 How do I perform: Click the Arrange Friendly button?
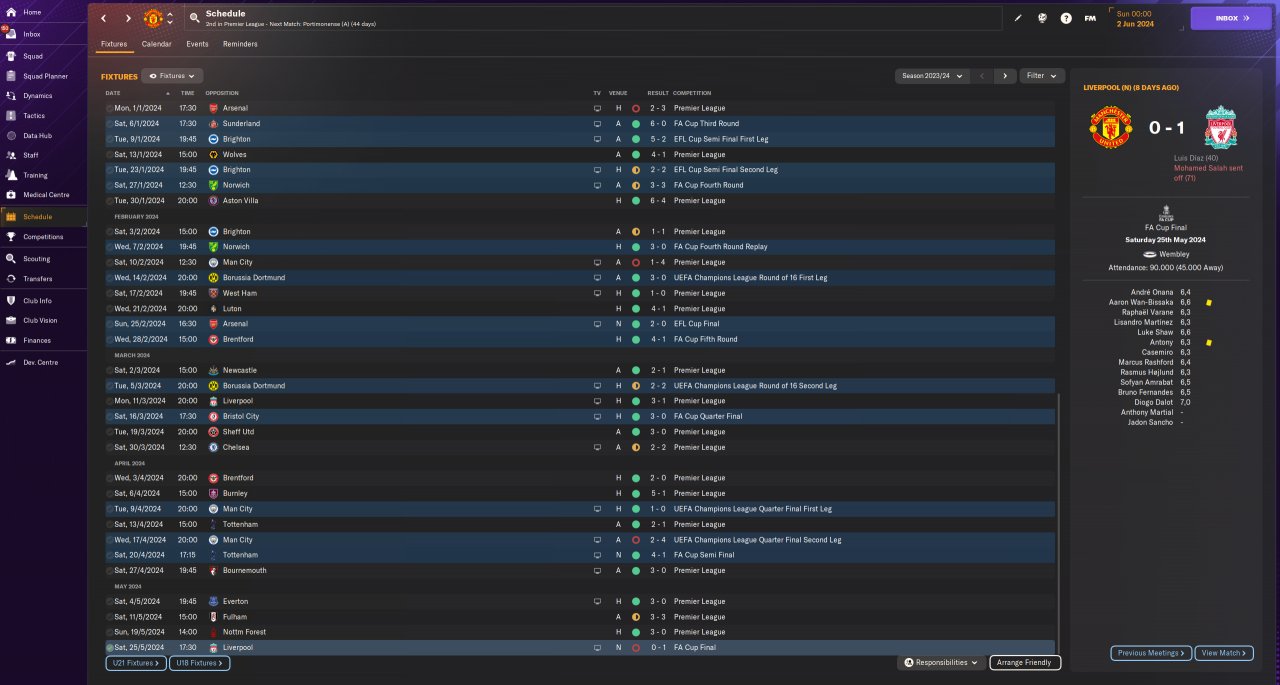pyautogui.click(x=1025, y=662)
